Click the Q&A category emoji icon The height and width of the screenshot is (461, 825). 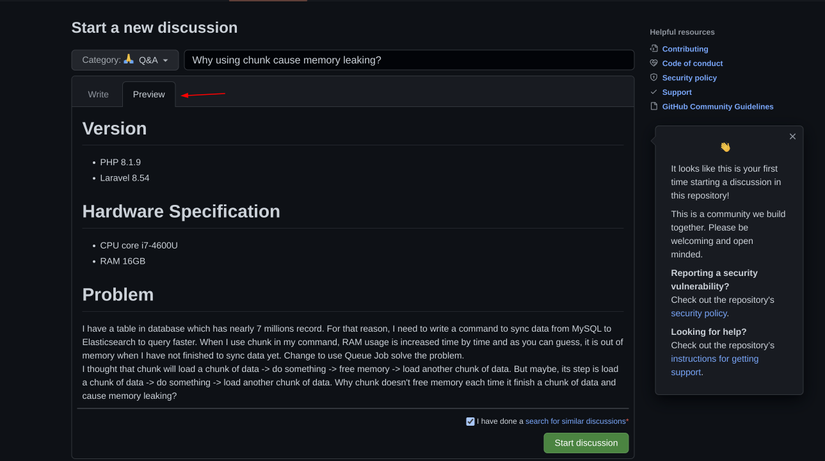(x=129, y=60)
